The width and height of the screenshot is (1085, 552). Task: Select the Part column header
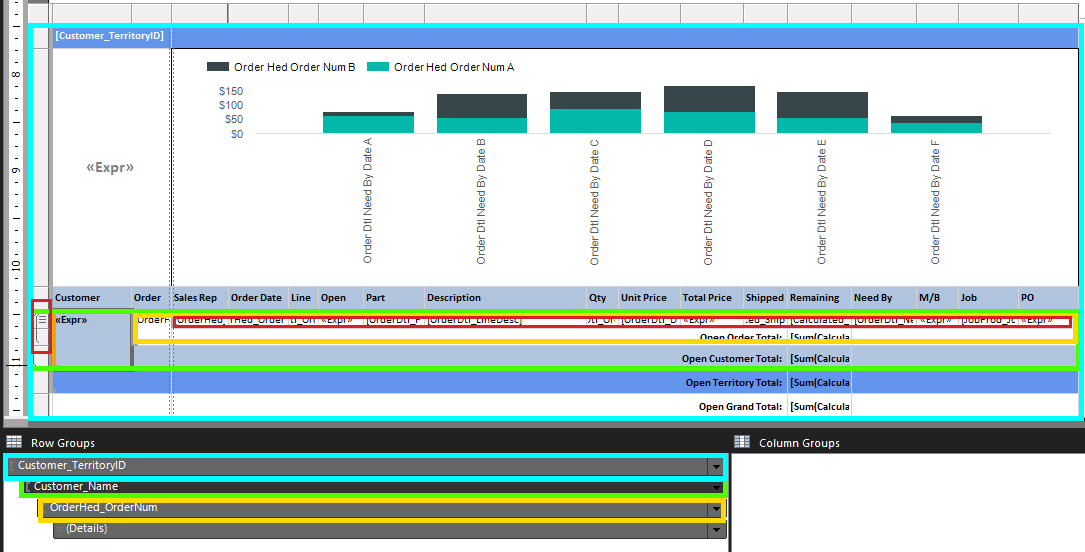pos(394,297)
